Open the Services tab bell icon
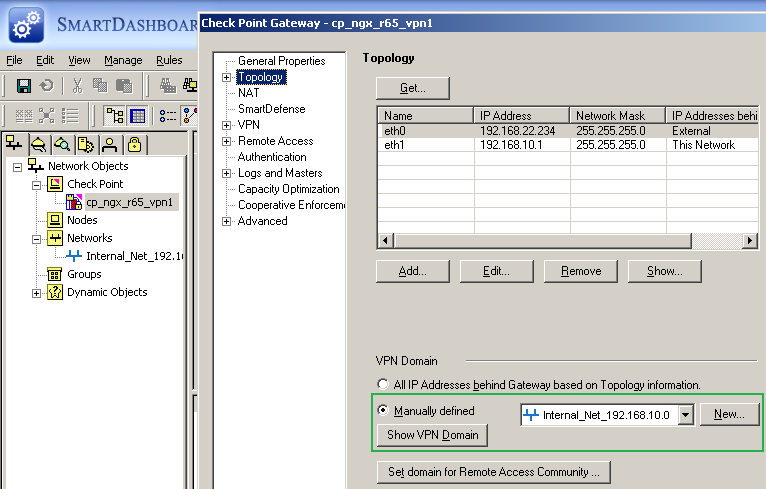This screenshot has width=766, height=489. coord(38,145)
